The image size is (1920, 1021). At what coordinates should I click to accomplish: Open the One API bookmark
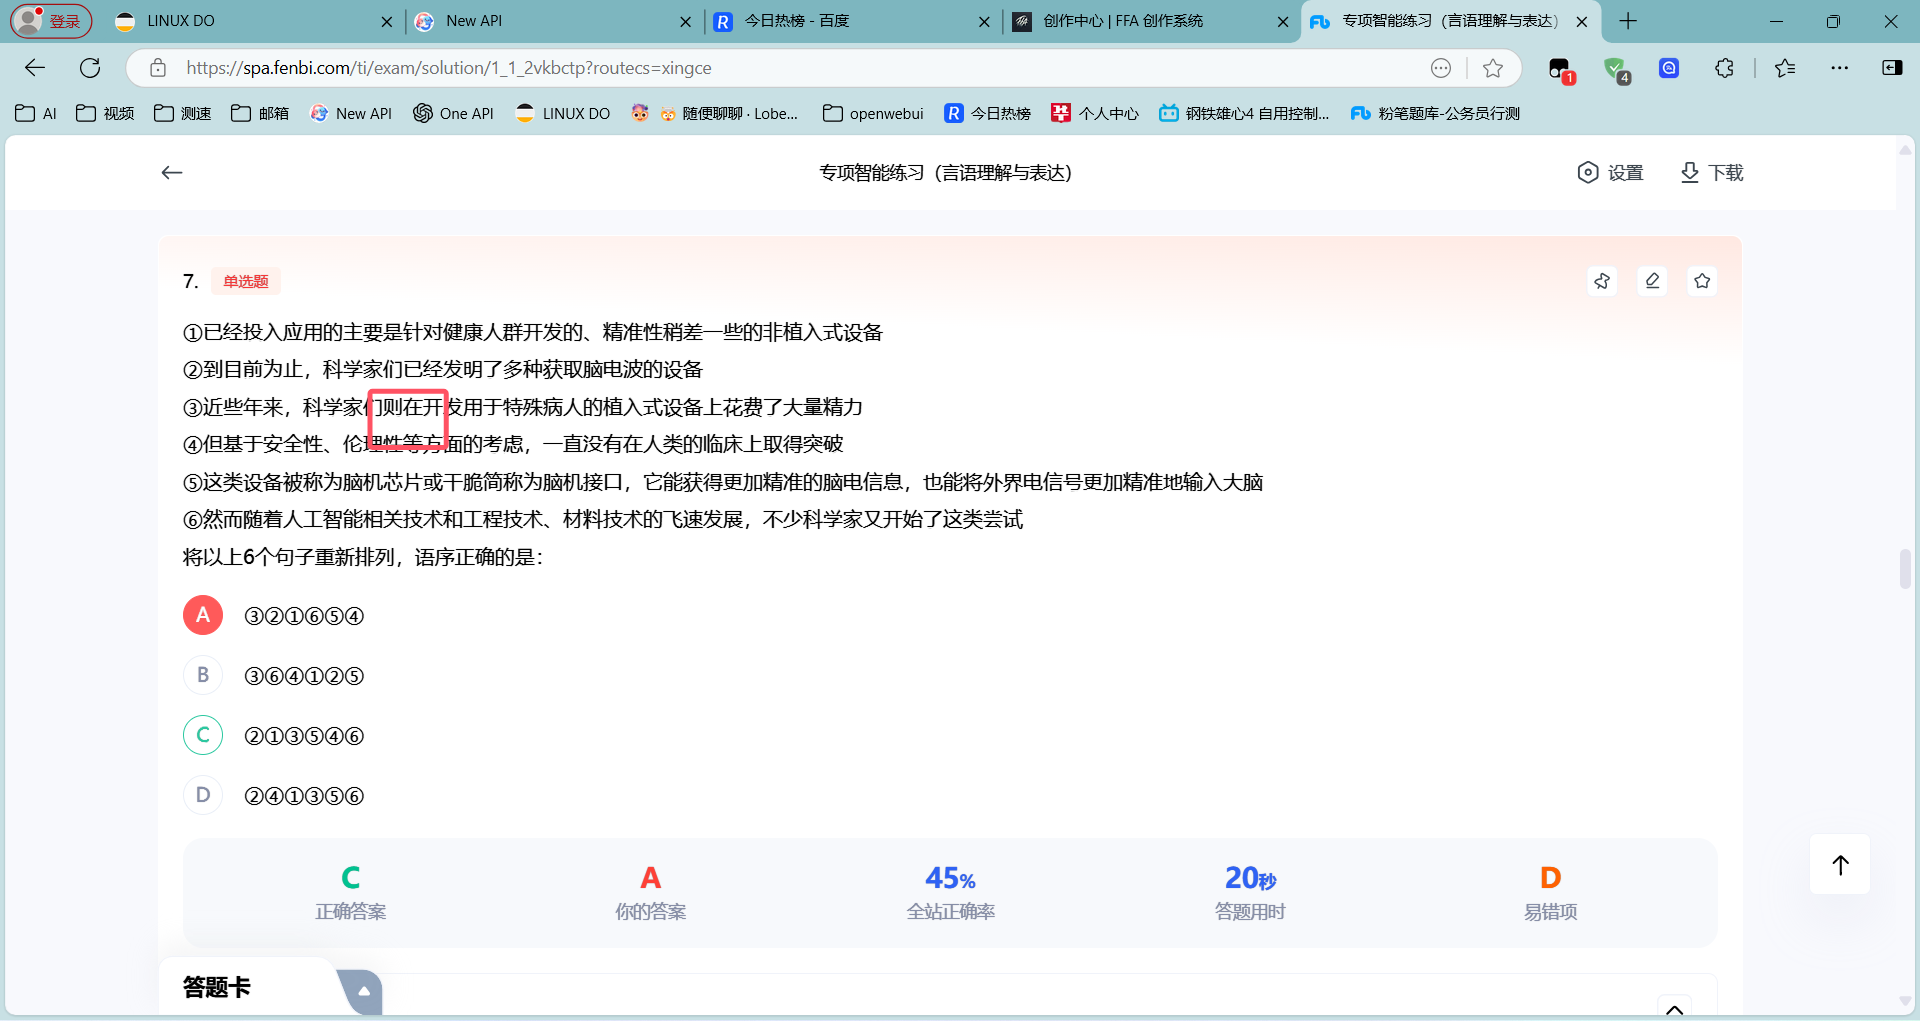pyautogui.click(x=454, y=113)
